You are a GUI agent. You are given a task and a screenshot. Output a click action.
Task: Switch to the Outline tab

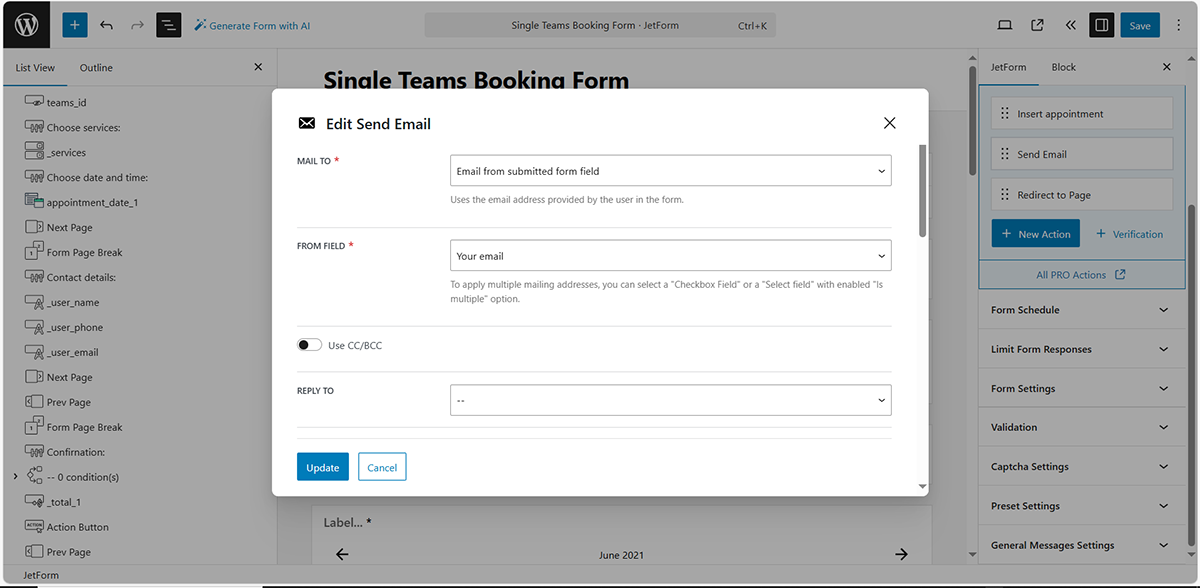[96, 68]
